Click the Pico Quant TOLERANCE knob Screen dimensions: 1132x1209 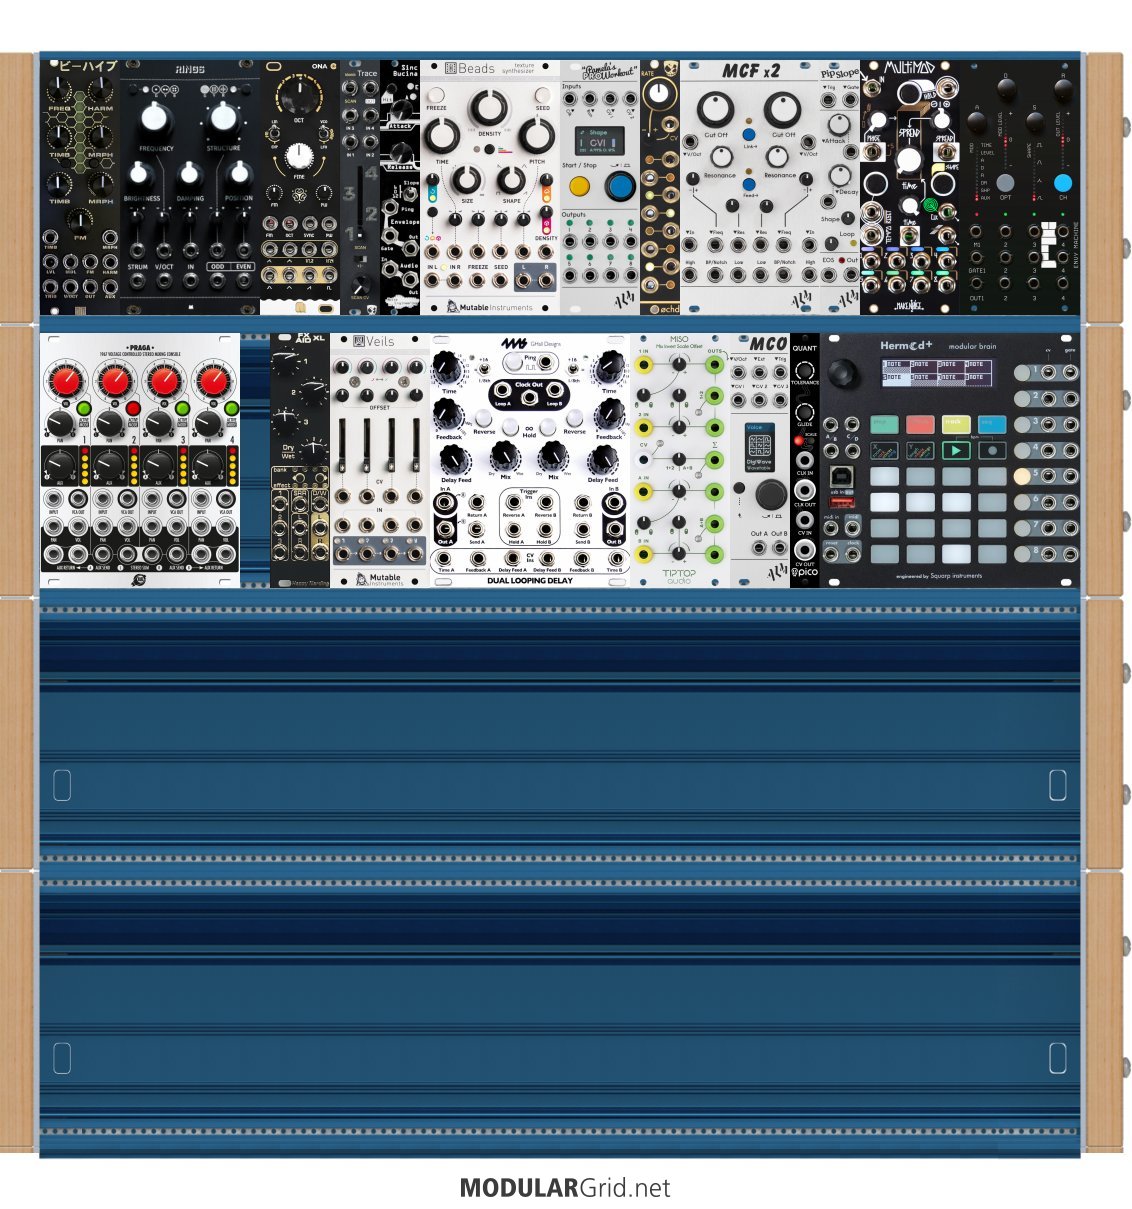coord(804,369)
